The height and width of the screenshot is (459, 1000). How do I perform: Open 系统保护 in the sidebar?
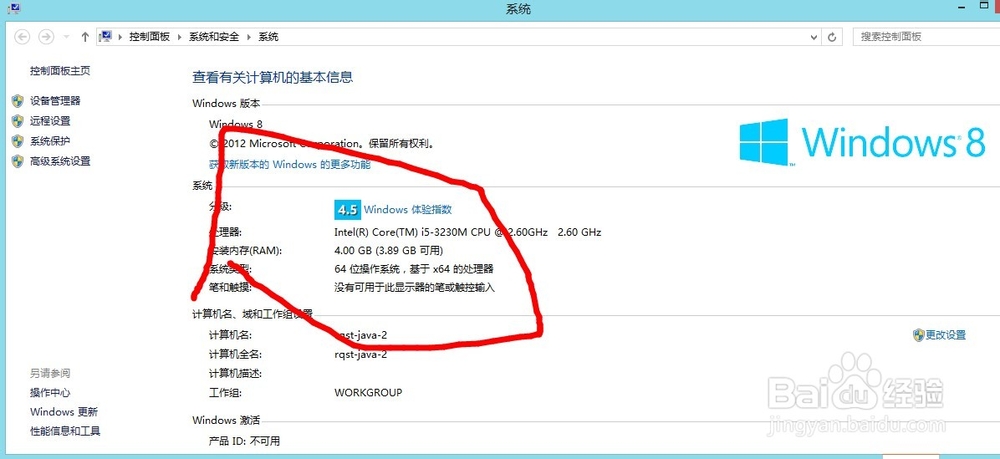point(50,141)
